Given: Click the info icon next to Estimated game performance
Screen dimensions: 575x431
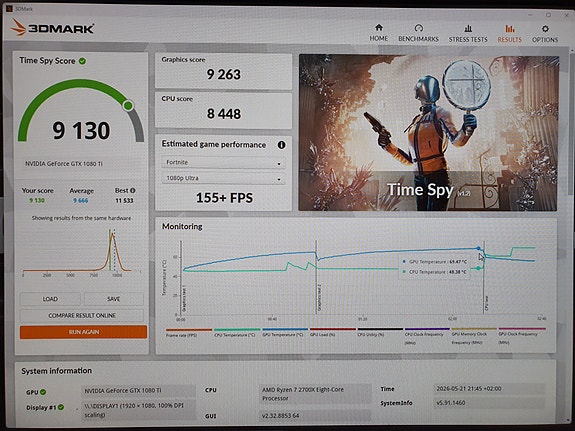Looking at the screenshot, I should tap(281, 145).
